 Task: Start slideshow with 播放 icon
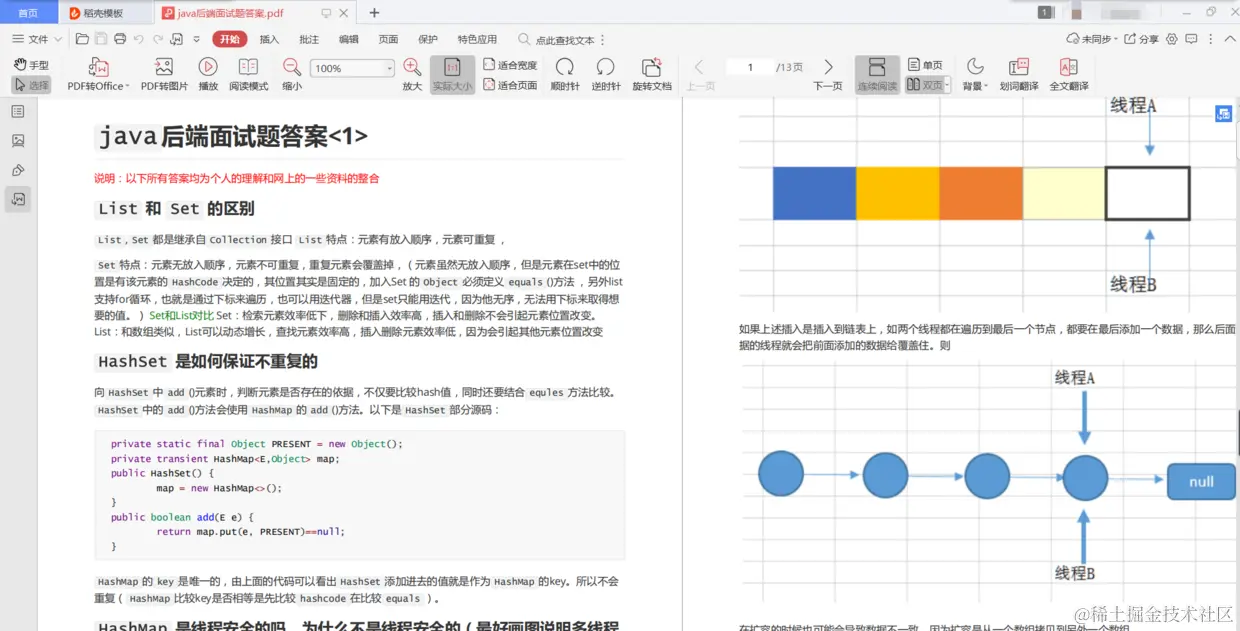click(208, 75)
